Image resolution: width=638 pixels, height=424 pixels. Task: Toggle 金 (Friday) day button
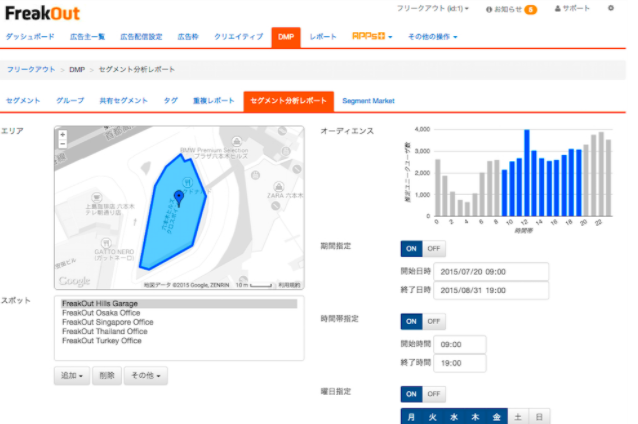[497, 417]
